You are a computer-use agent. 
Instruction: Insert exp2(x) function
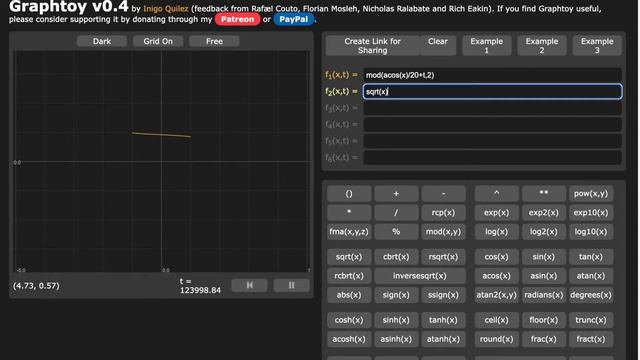pyautogui.click(x=544, y=213)
